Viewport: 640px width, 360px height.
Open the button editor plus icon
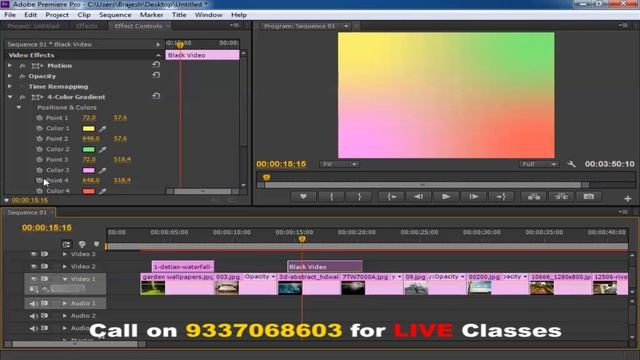point(628,199)
